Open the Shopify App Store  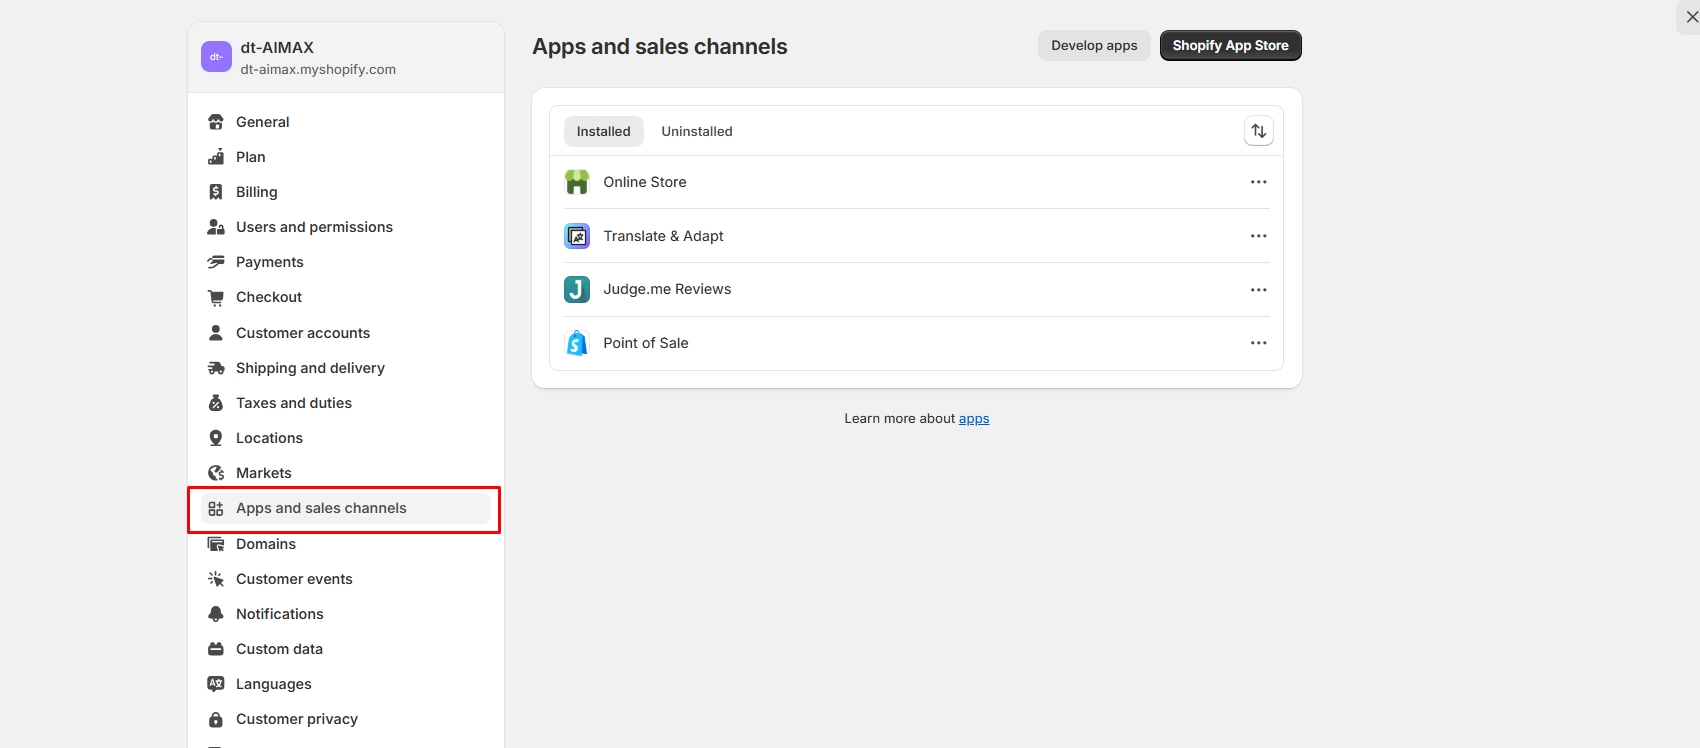pyautogui.click(x=1230, y=46)
